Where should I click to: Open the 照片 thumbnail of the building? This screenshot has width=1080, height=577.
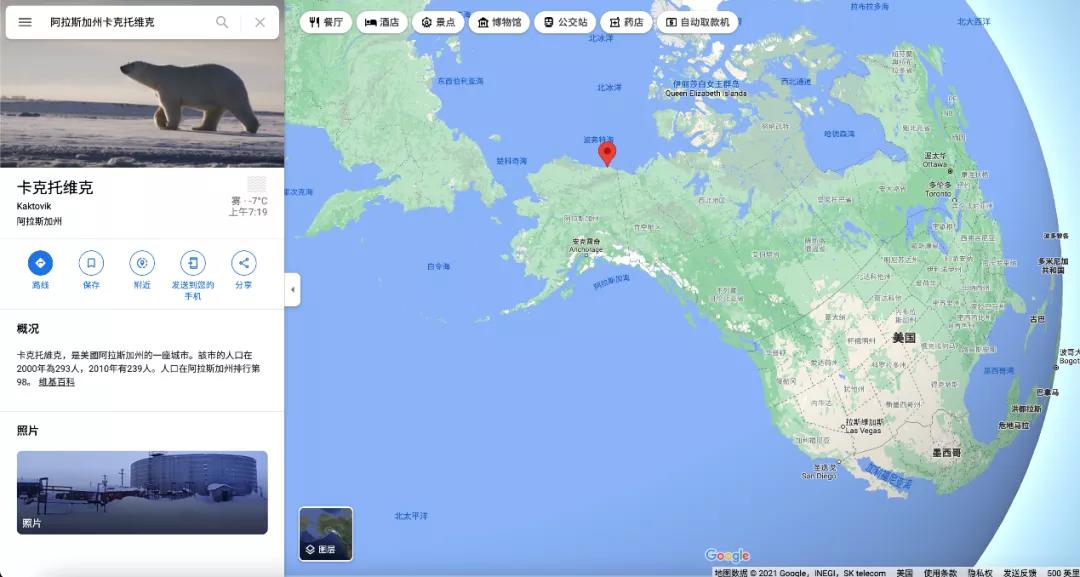point(142,492)
